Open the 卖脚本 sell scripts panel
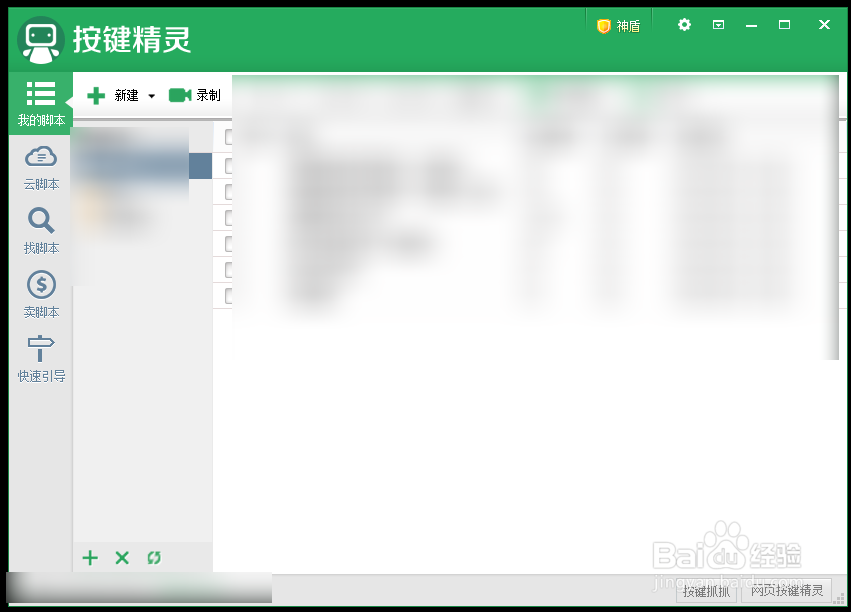This screenshot has width=851, height=612. tap(40, 295)
